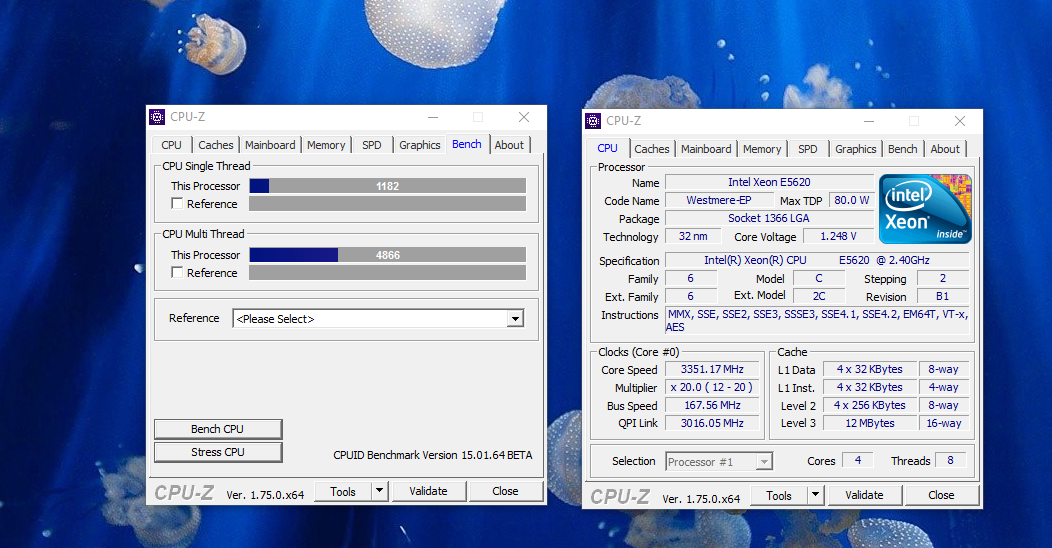
Task: Open the Reference <Please Select> dropdown
Action: pos(378,319)
